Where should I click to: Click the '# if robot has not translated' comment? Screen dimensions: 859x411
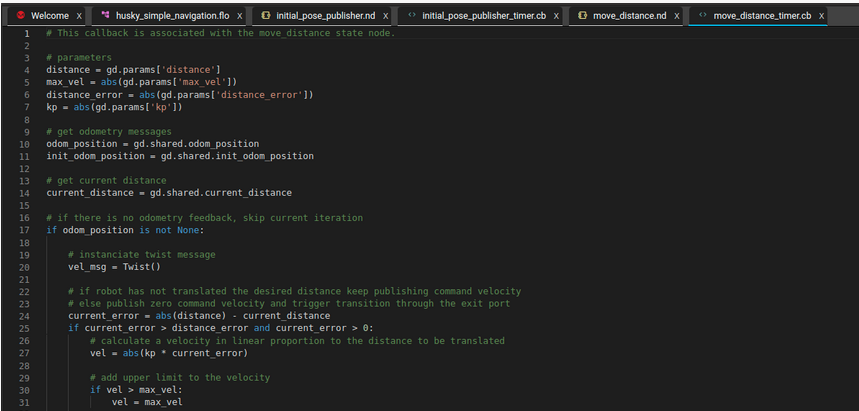(x=295, y=292)
